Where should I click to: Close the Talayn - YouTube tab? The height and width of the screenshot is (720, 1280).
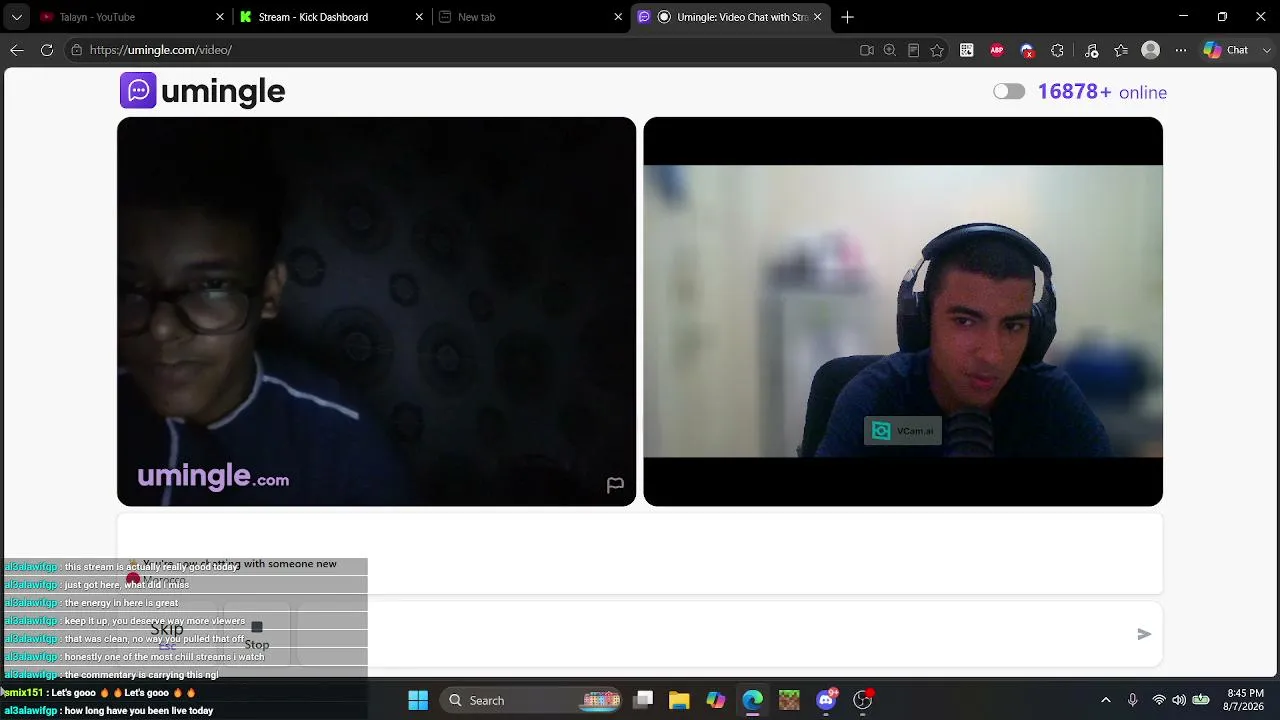click(220, 17)
